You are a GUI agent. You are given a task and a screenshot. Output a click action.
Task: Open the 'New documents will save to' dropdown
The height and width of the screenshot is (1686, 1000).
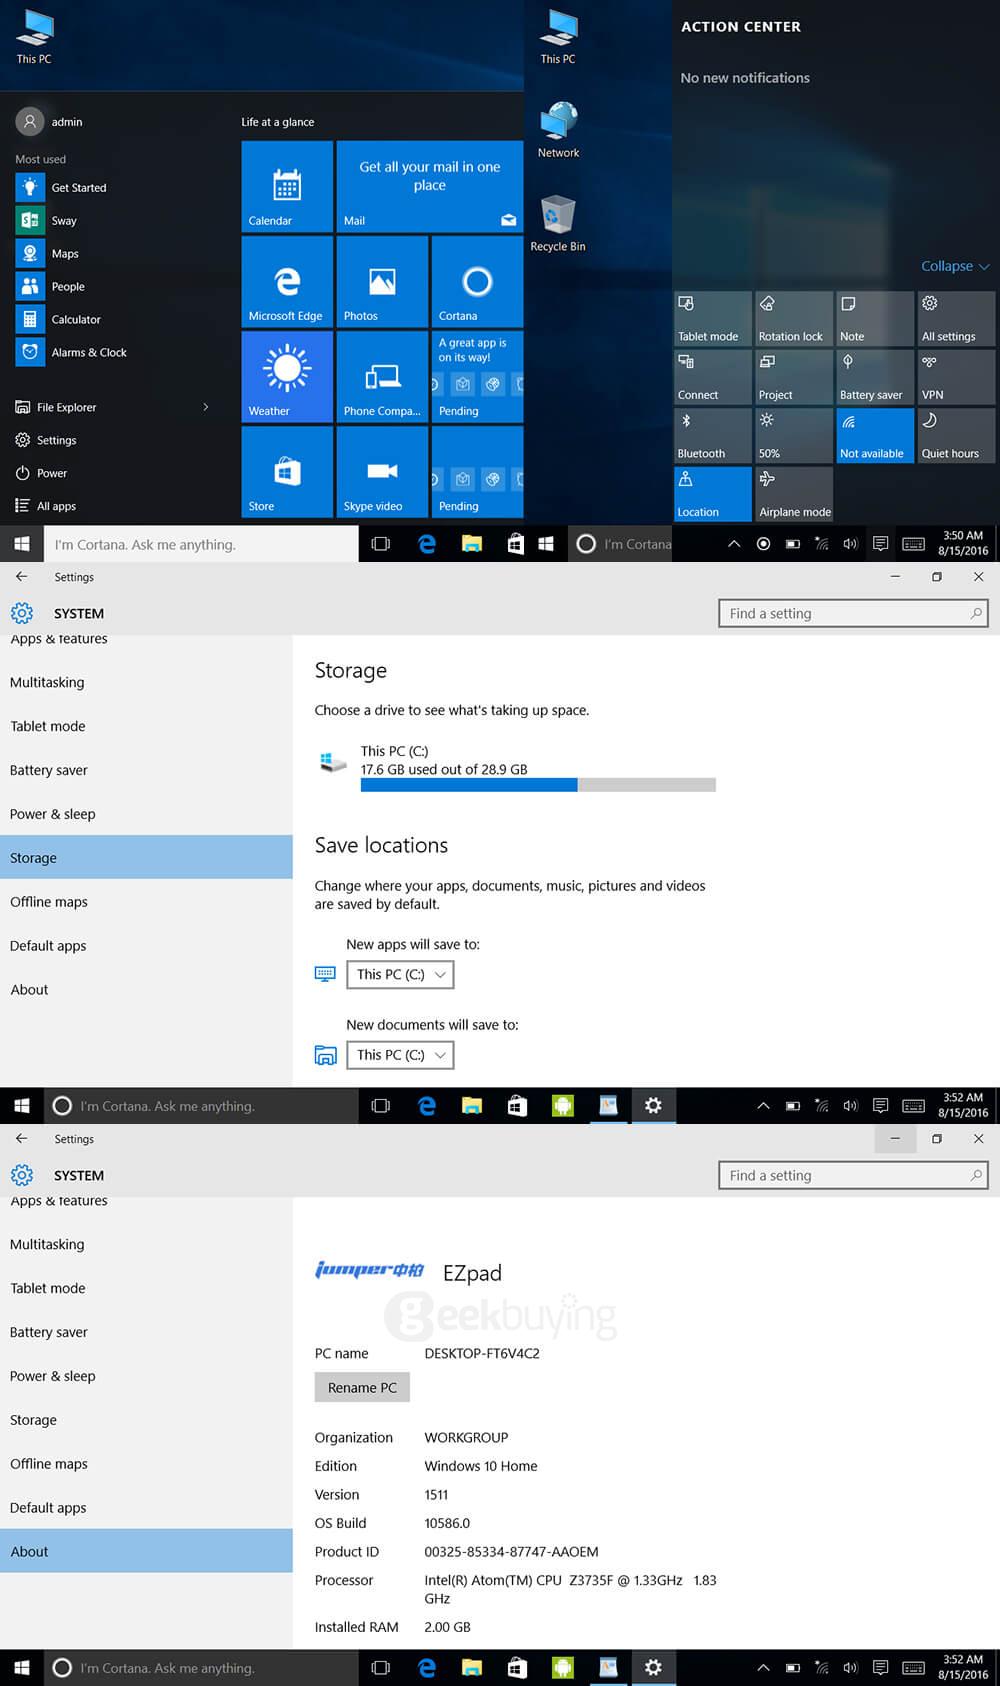400,1055
